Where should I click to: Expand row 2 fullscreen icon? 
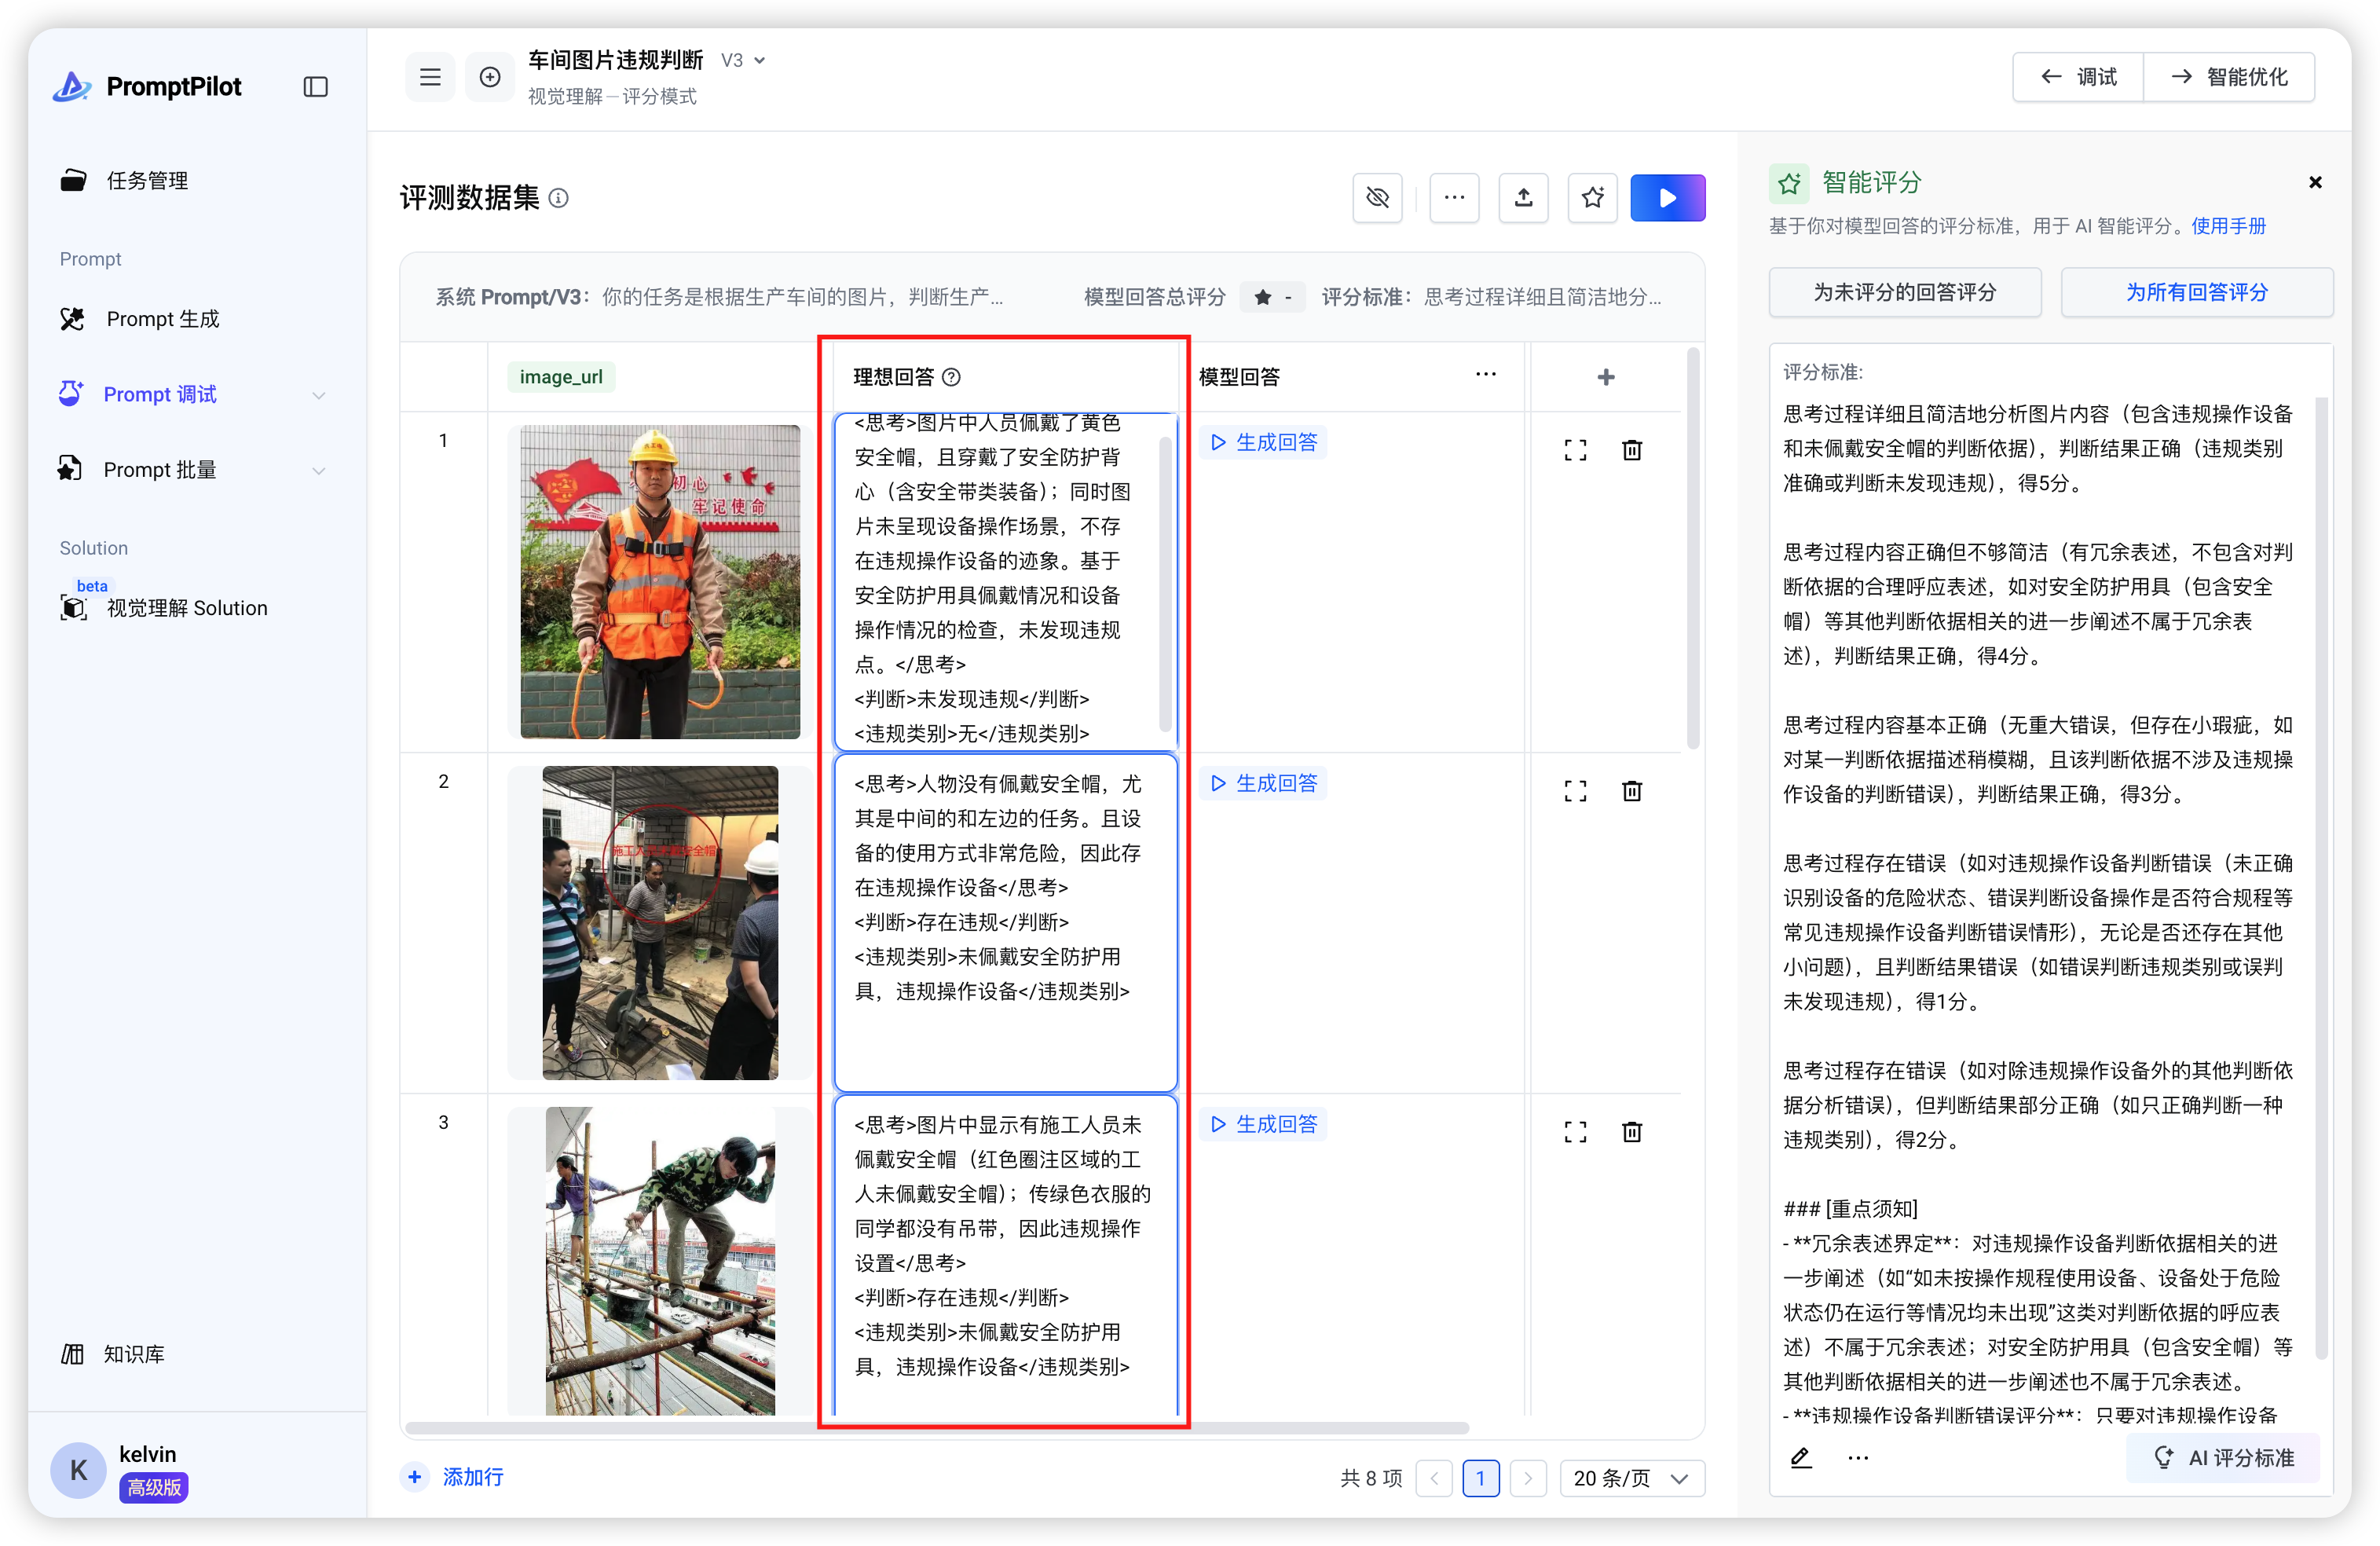1575,791
